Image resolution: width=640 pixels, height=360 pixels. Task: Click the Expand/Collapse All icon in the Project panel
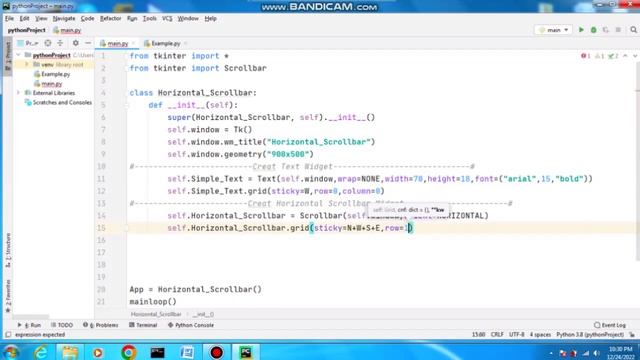pos(60,43)
